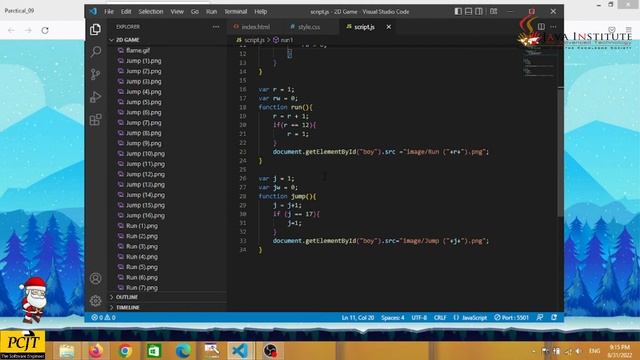640x360 pixels.
Task: Open the Search view in activity bar
Action: pos(96,51)
